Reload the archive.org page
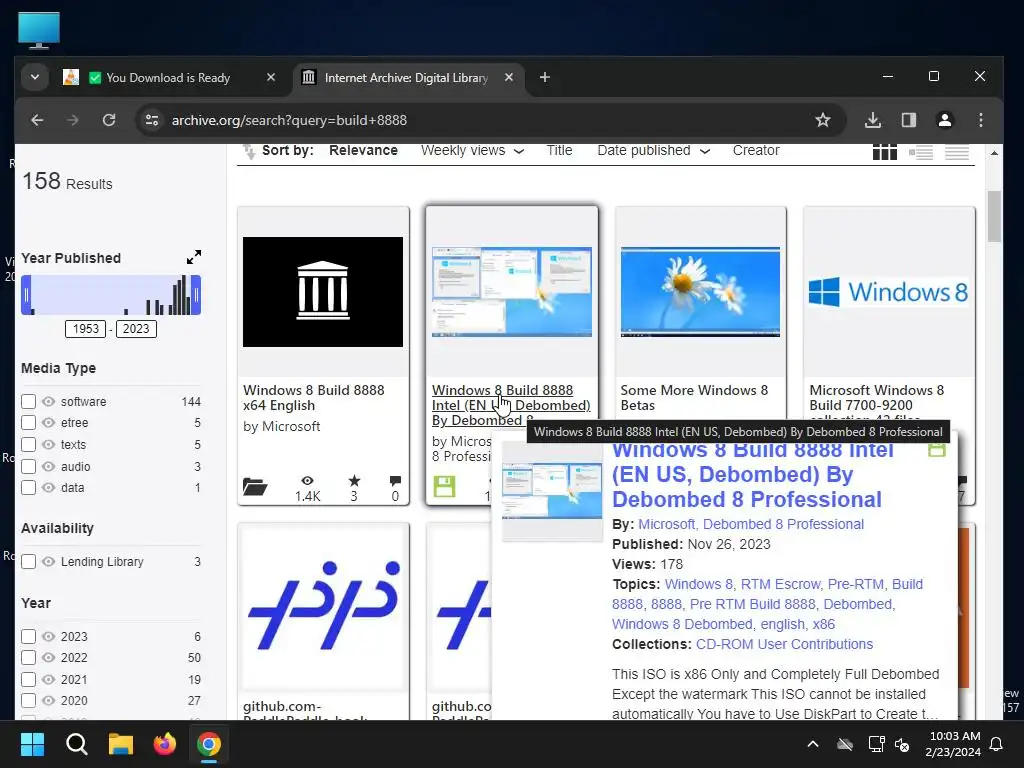Screen dimensions: 1024x768 109,120
